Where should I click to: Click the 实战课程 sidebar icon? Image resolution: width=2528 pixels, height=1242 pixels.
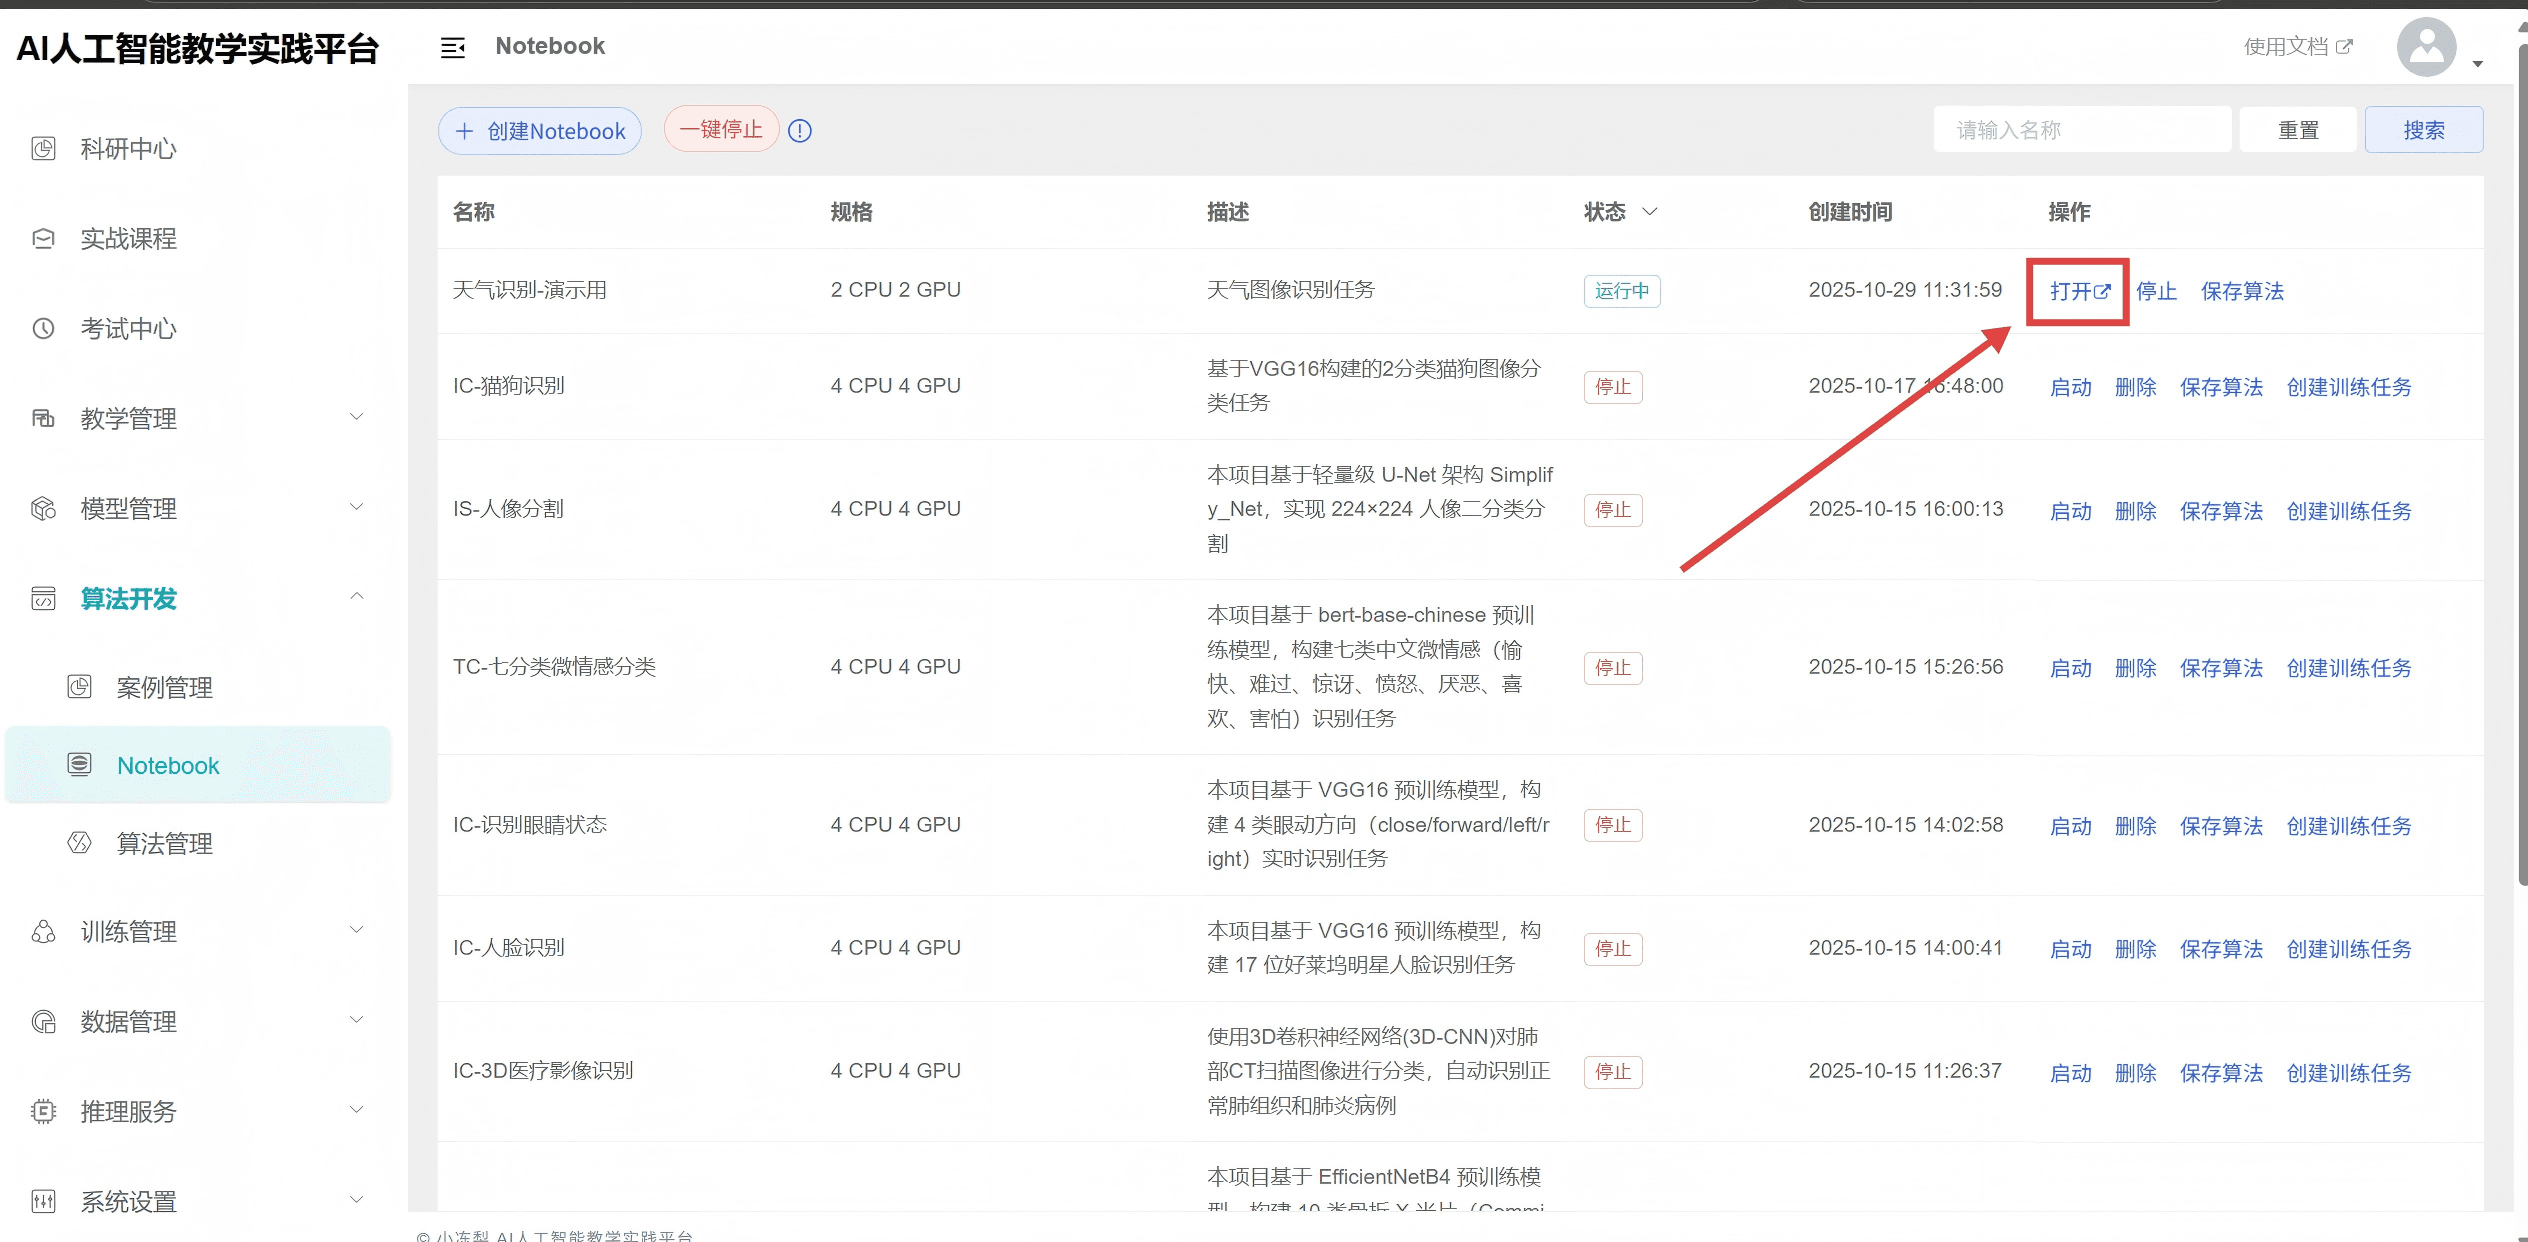tap(43, 239)
